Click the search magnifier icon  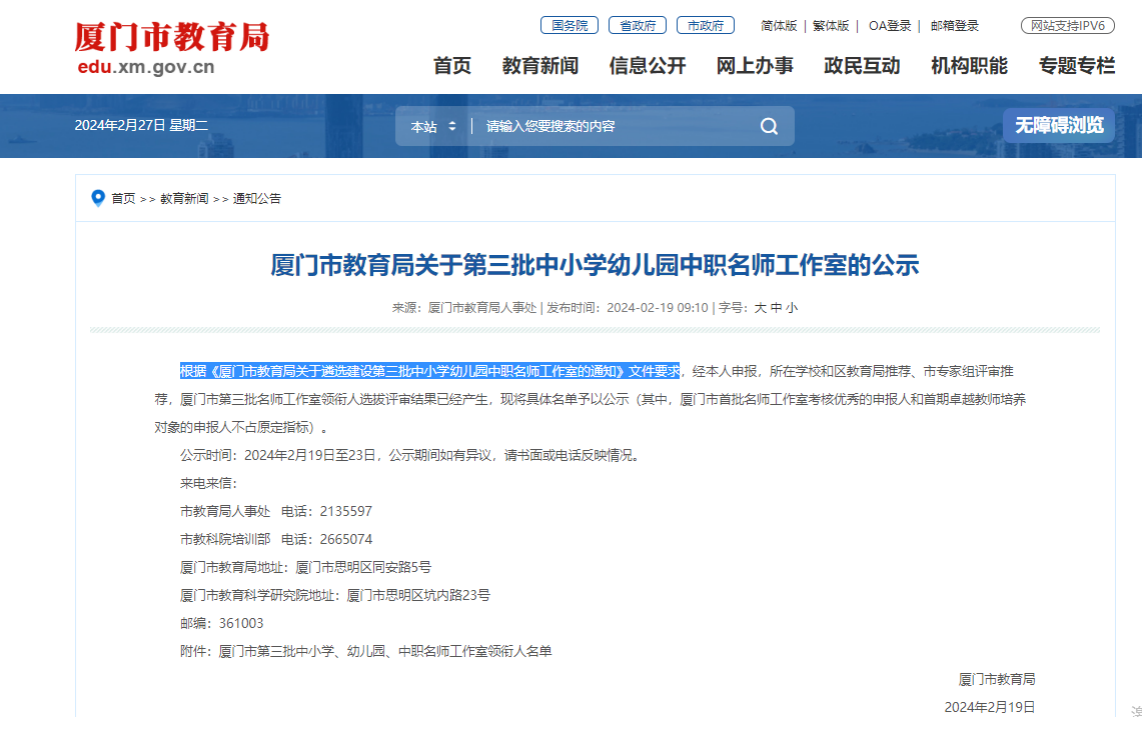tap(769, 126)
